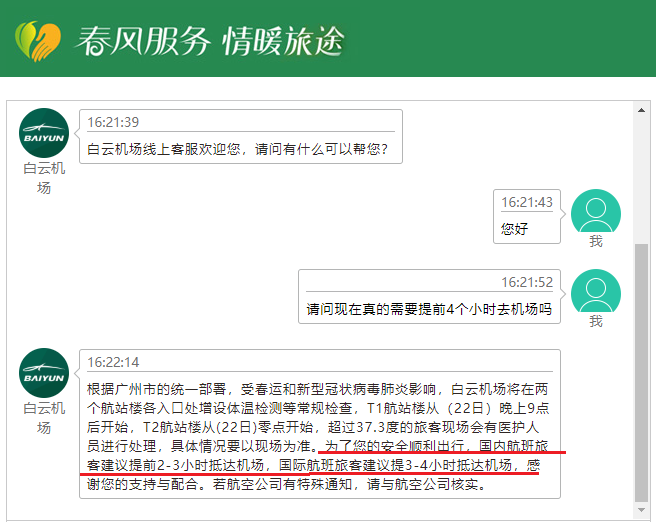Click the last line 谢您的支持与配合
The width and height of the screenshot is (656, 522).
[x=287, y=484]
